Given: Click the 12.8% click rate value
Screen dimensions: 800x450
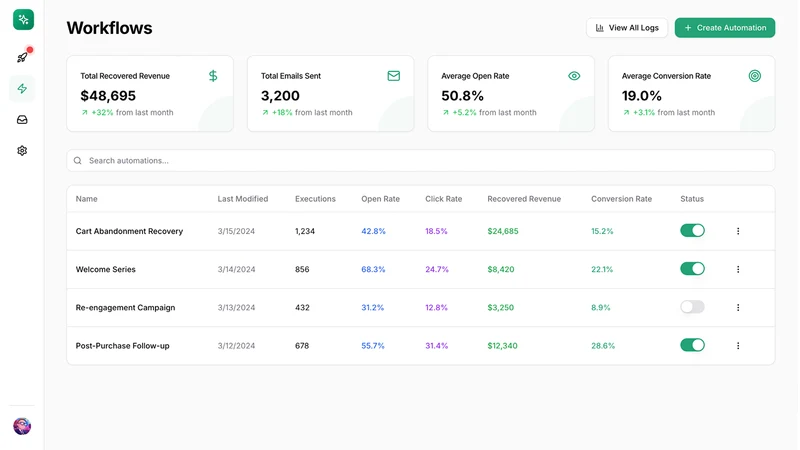Looking at the screenshot, I should (436, 308).
